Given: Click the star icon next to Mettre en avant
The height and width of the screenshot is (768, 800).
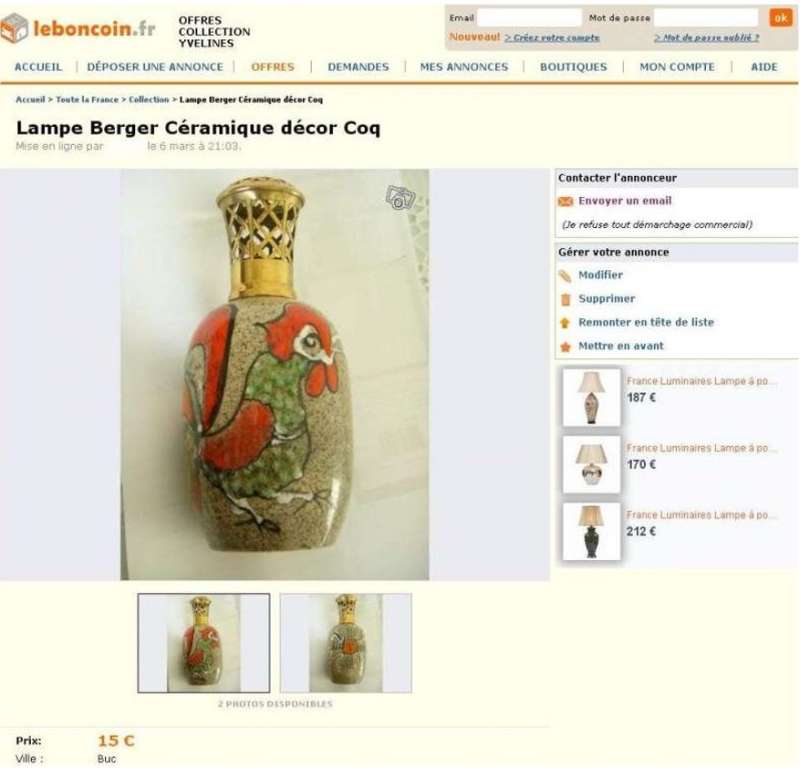Looking at the screenshot, I should (565, 347).
